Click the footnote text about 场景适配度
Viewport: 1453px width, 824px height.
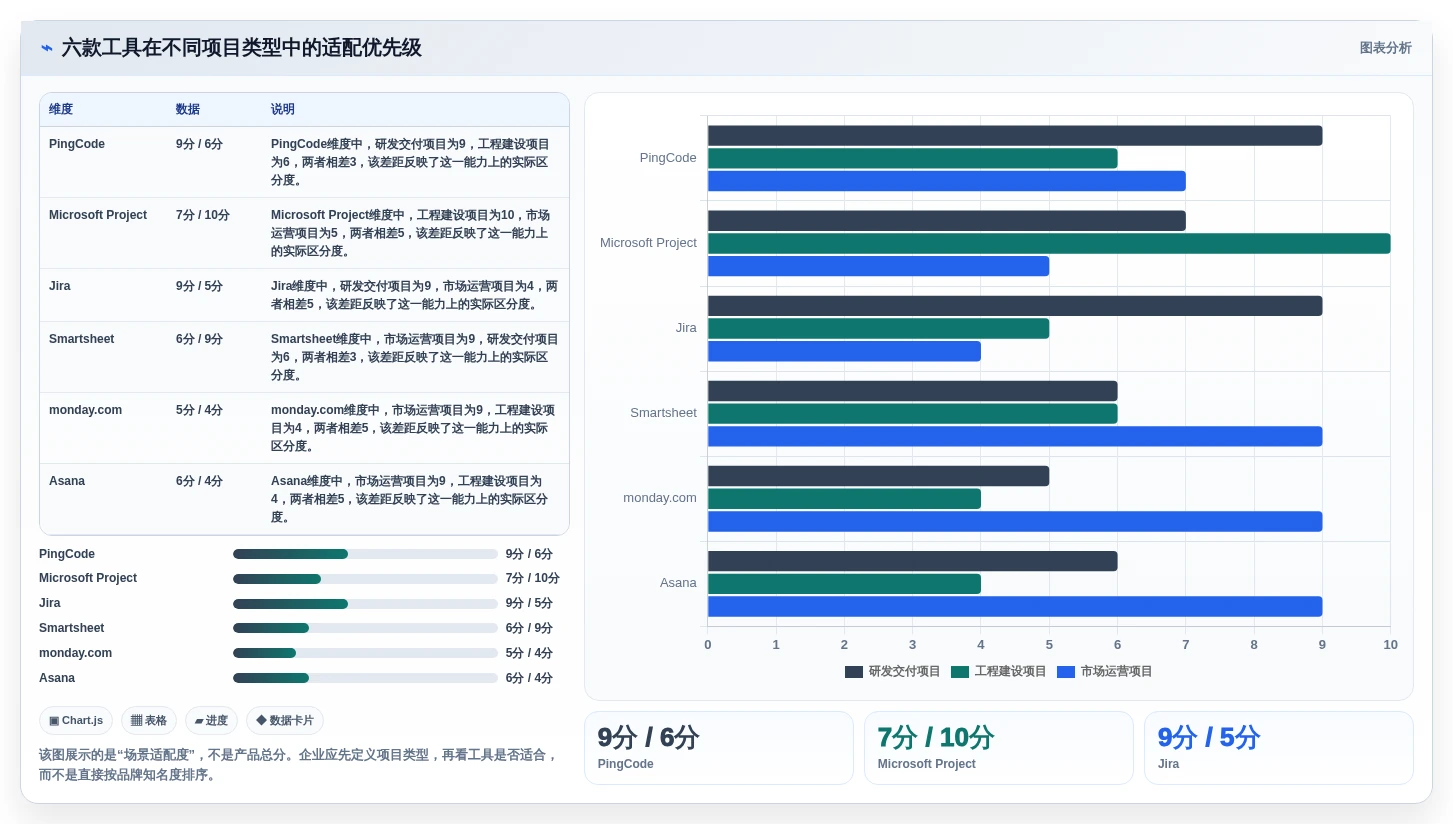coord(298,765)
